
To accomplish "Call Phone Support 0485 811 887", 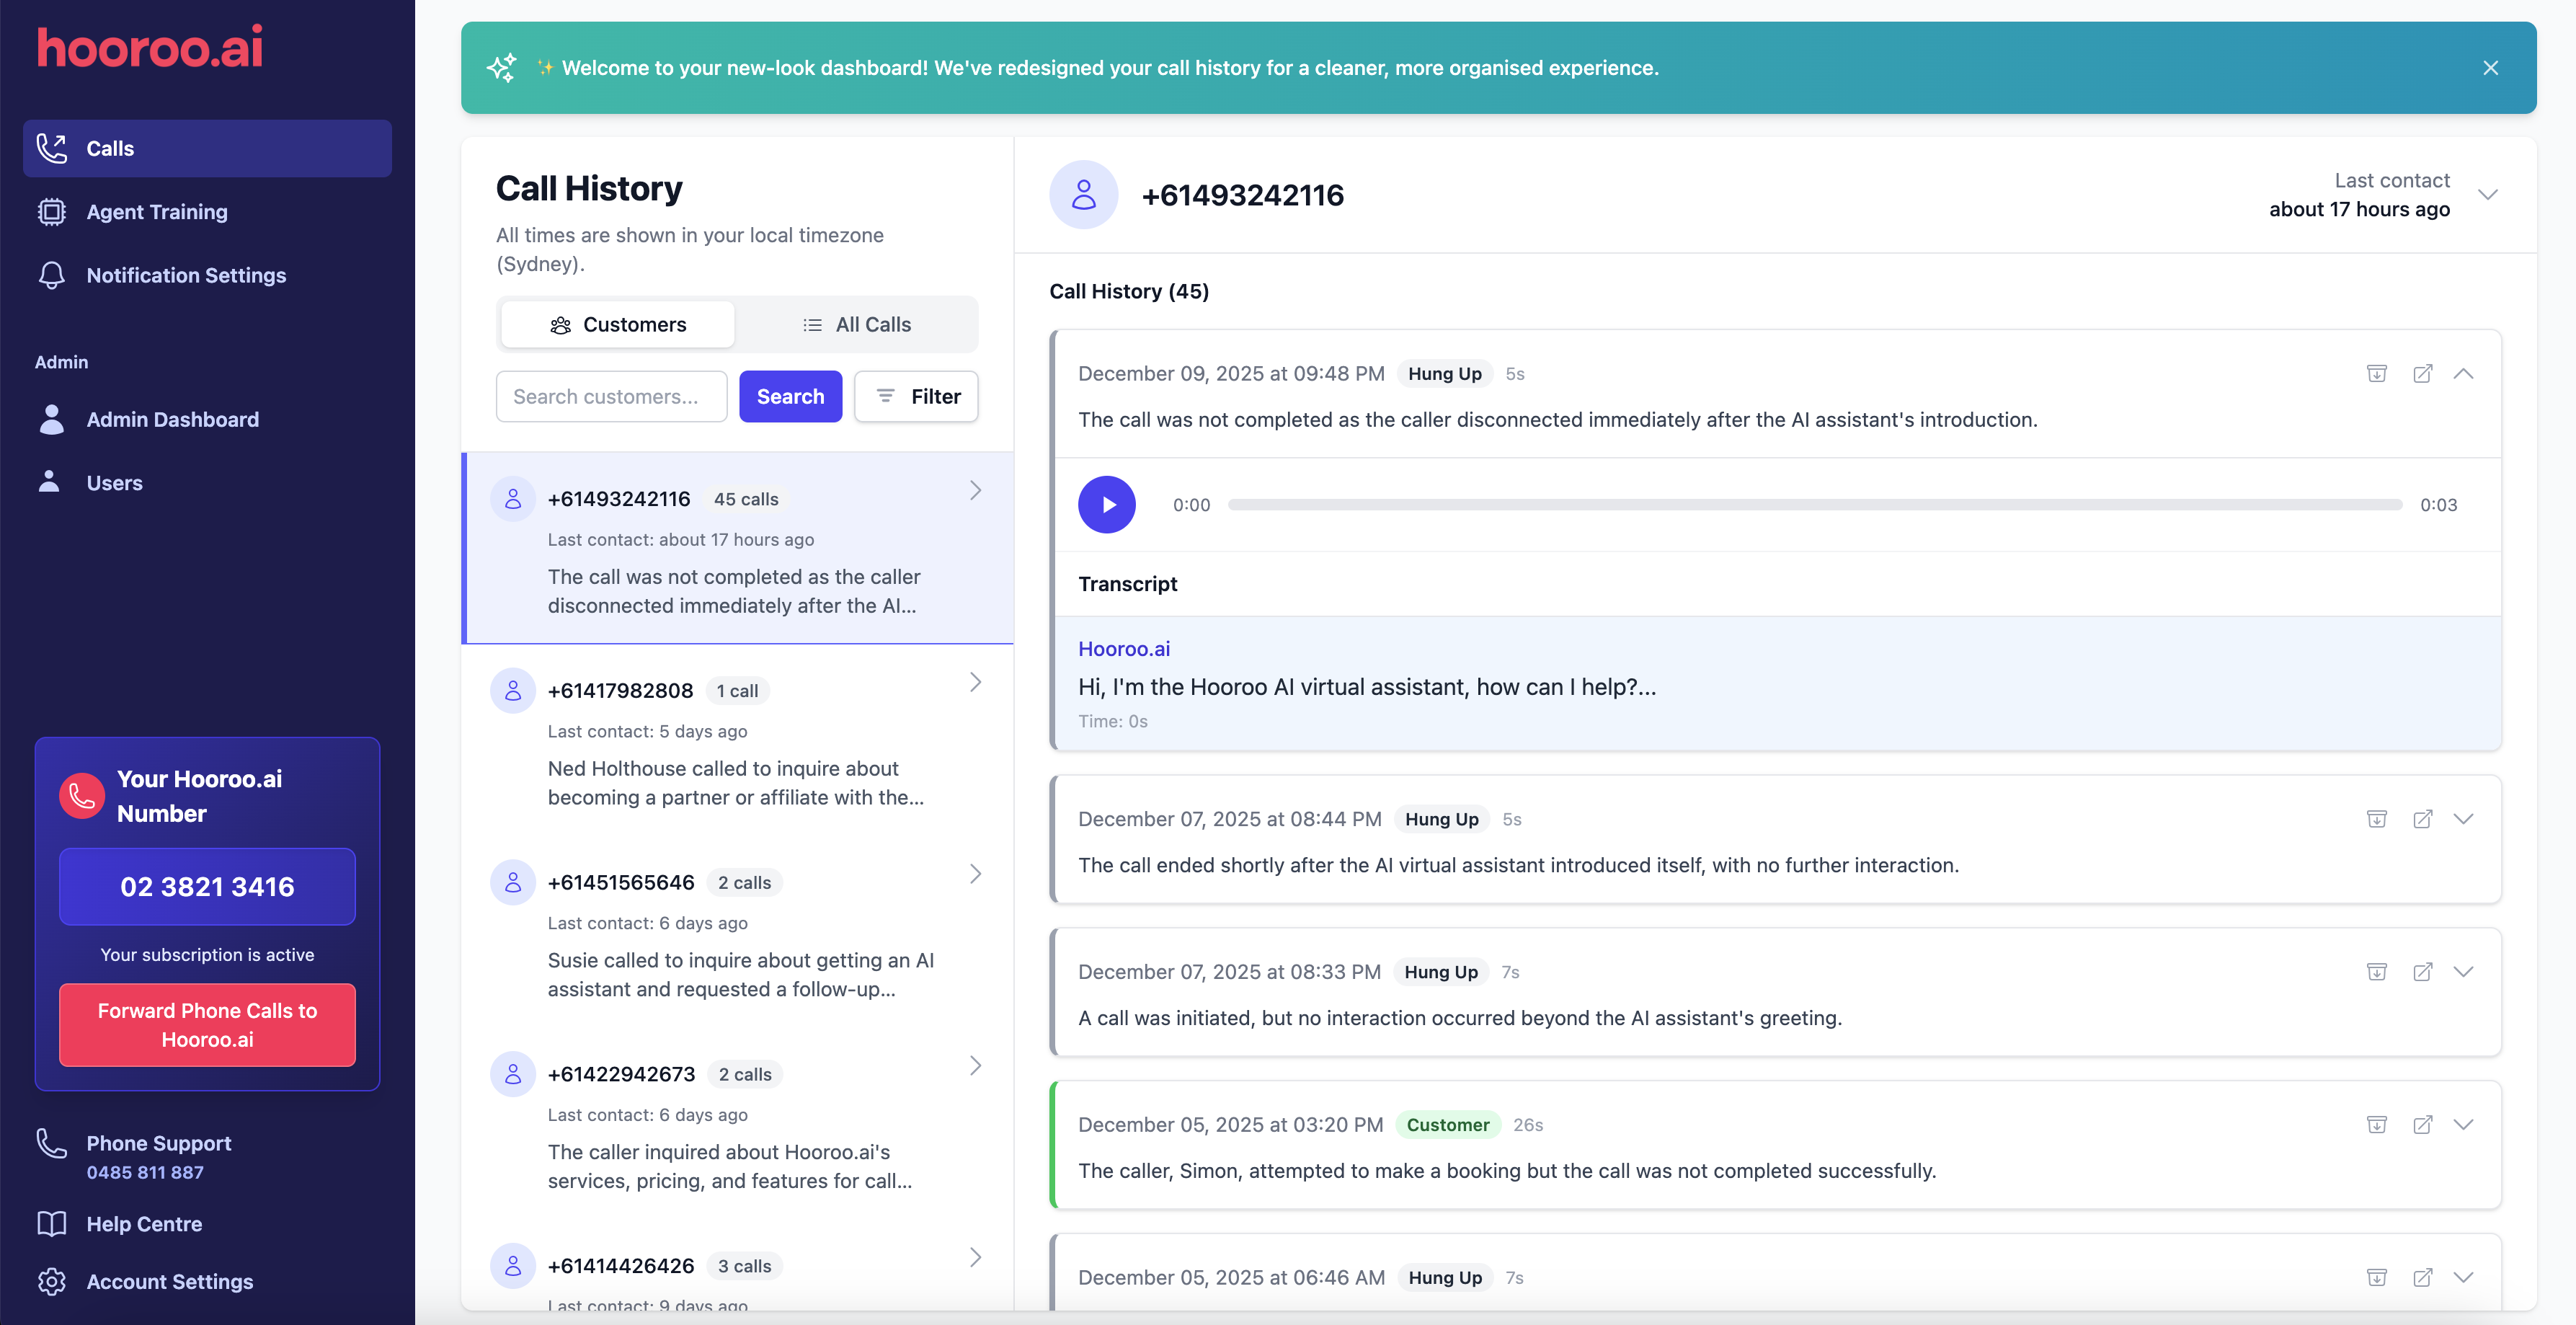I will [145, 1172].
